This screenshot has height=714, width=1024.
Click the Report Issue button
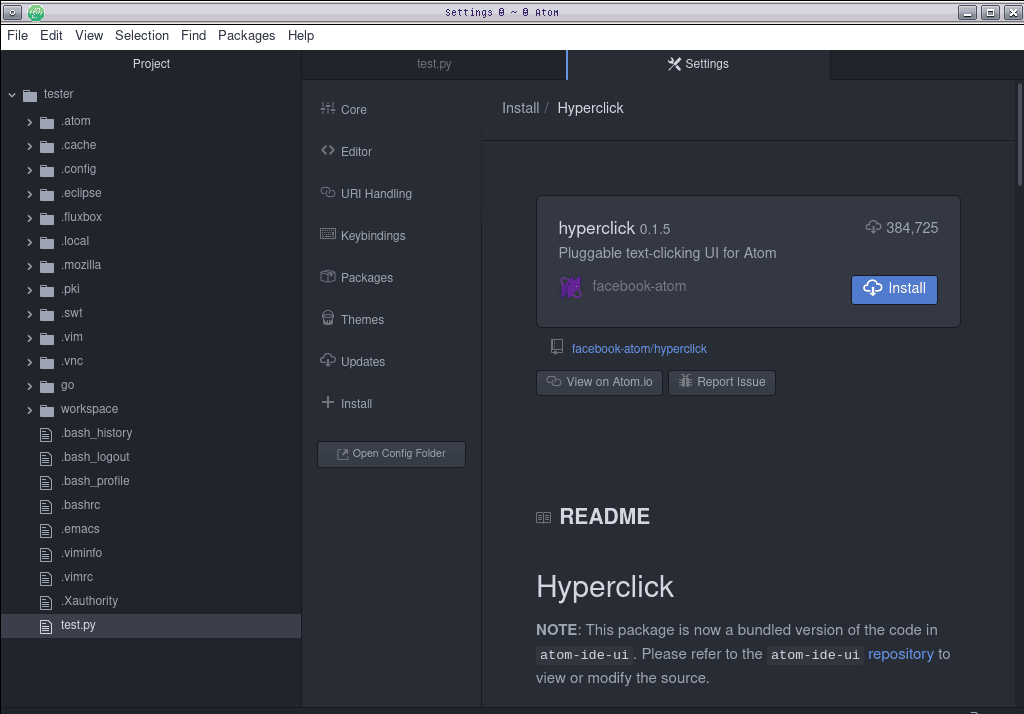[x=721, y=382]
